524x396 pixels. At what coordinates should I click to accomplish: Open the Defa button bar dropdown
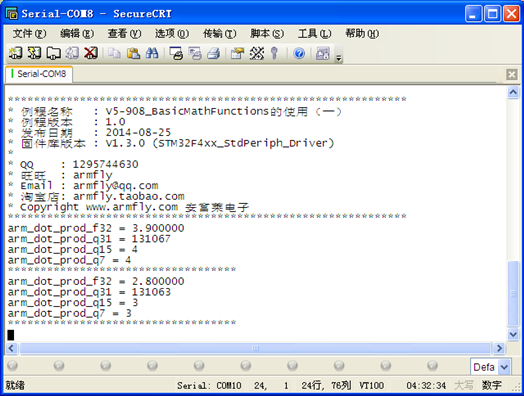click(x=504, y=367)
